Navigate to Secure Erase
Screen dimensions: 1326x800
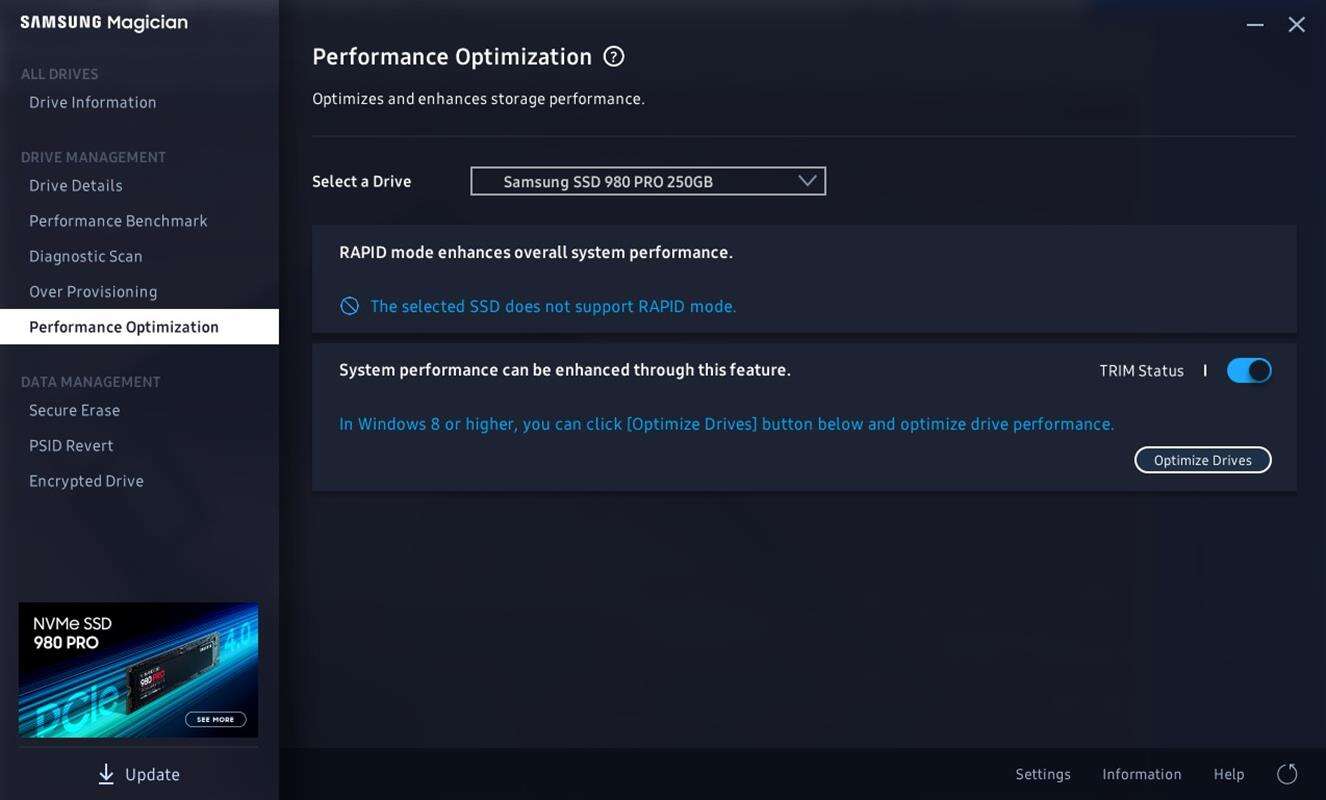click(x=74, y=410)
